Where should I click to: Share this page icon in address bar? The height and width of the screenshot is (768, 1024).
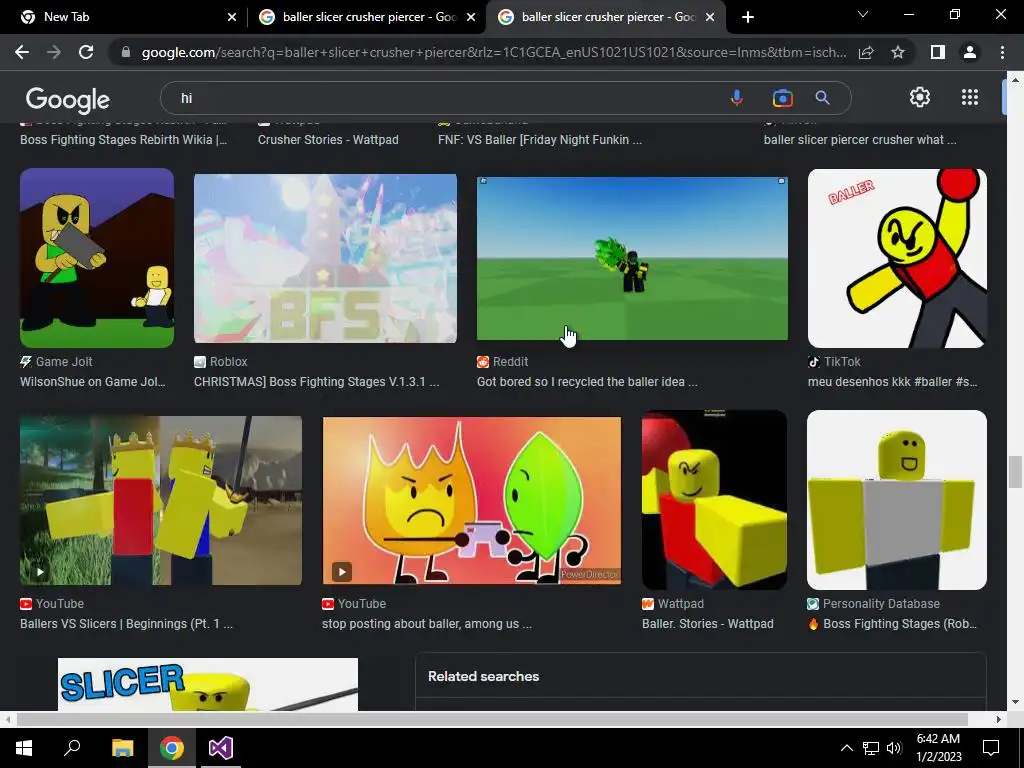point(866,52)
